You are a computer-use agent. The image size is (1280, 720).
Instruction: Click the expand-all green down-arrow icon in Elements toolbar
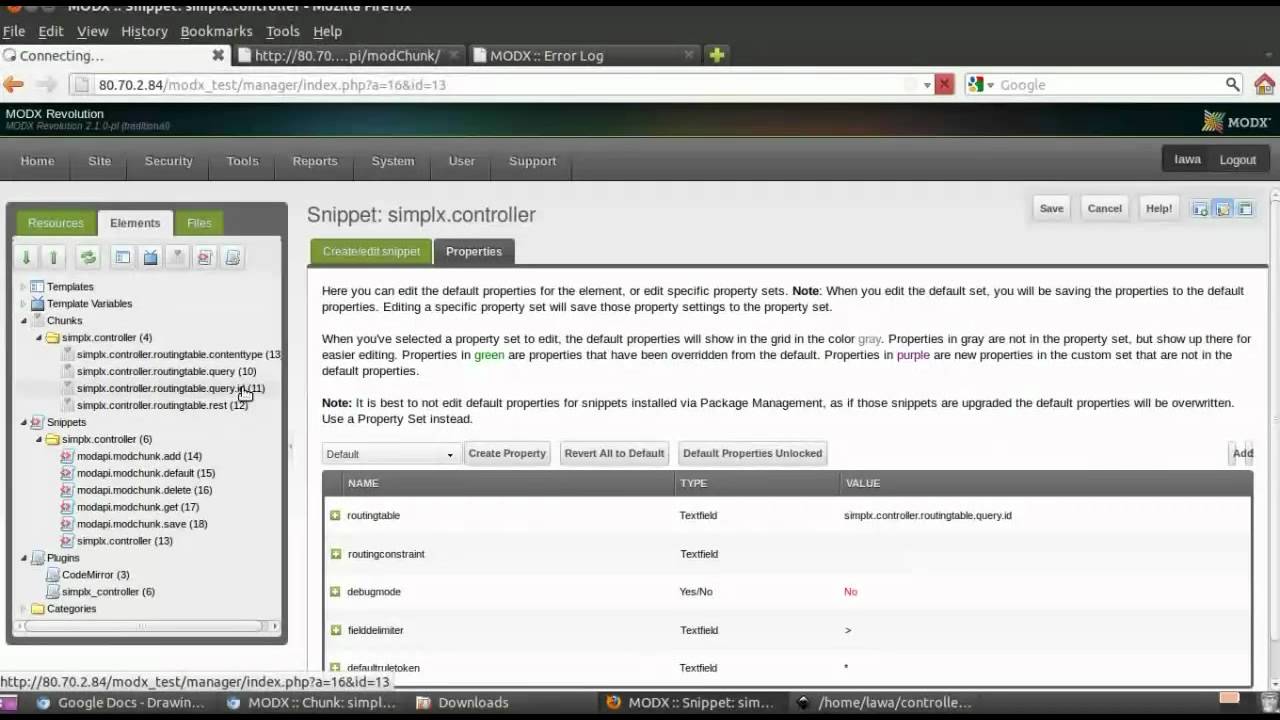pos(27,257)
